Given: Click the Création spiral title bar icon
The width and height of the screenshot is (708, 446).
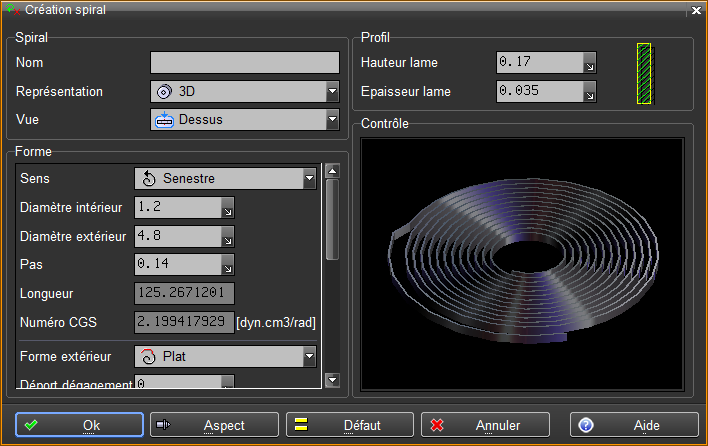Looking at the screenshot, I should tap(14, 10).
